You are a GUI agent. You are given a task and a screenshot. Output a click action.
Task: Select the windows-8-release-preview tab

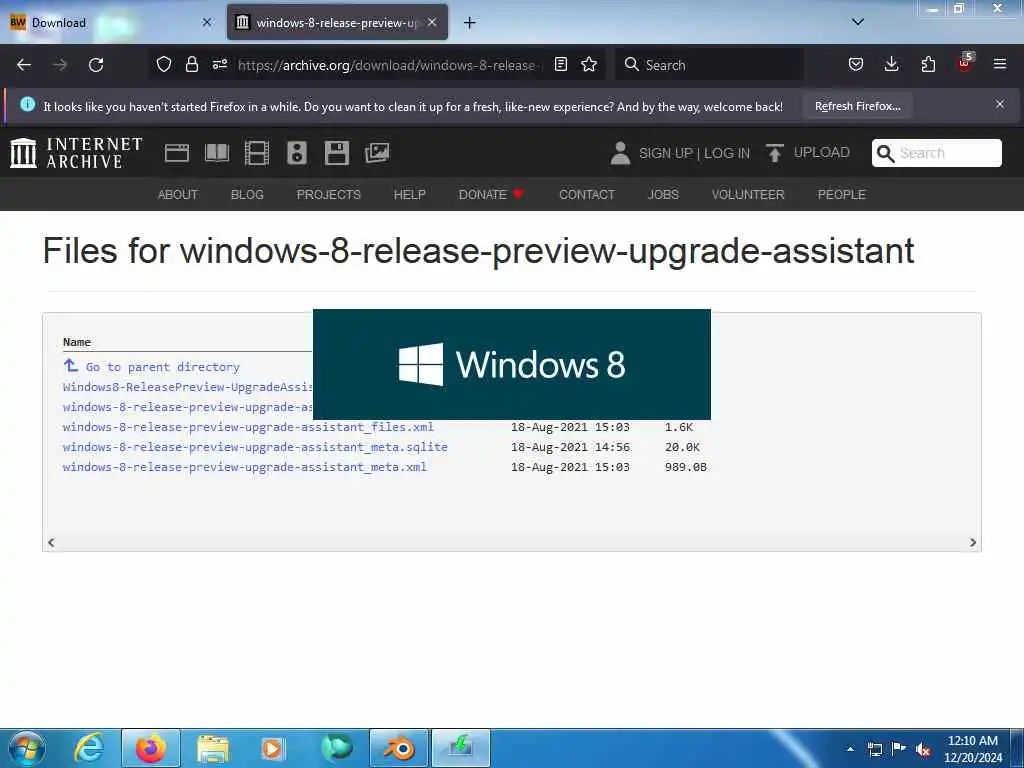click(x=338, y=23)
